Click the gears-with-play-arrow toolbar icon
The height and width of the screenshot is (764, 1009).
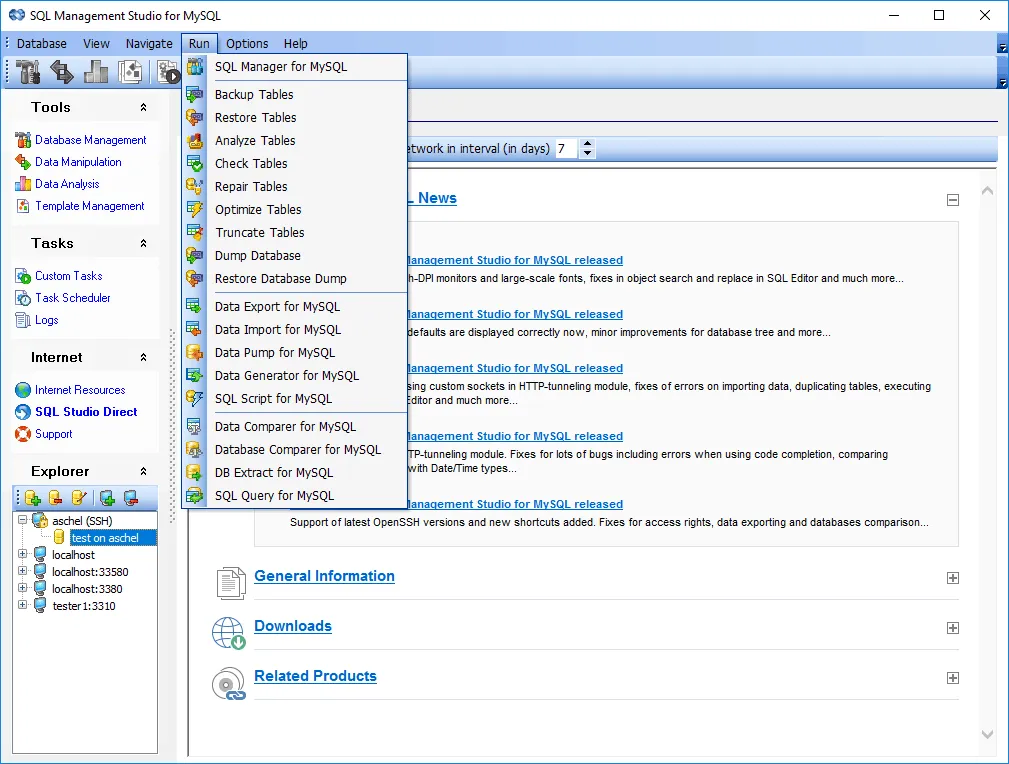coord(169,72)
